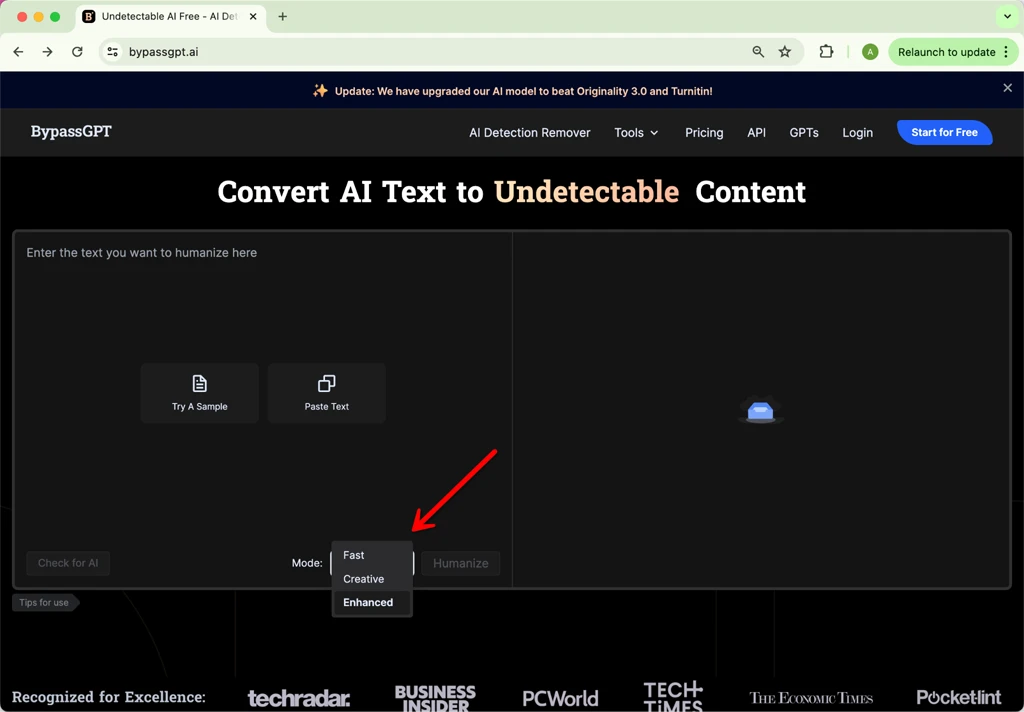Click the BypassGPT logo
Screen dimensions: 1024x712
coord(71,131)
